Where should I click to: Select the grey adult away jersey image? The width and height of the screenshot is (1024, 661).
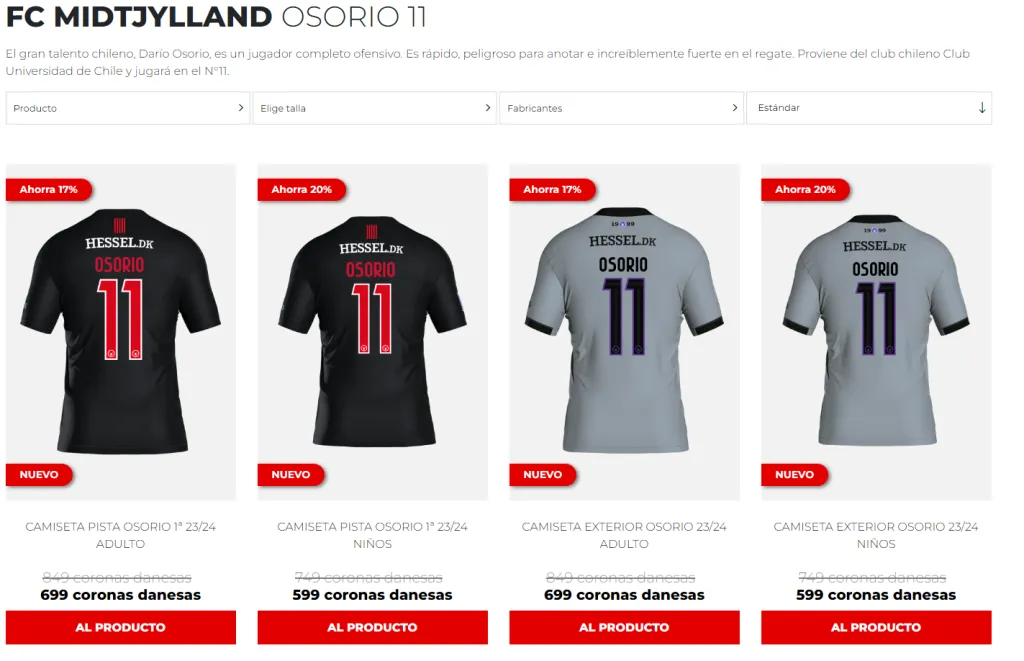click(624, 330)
